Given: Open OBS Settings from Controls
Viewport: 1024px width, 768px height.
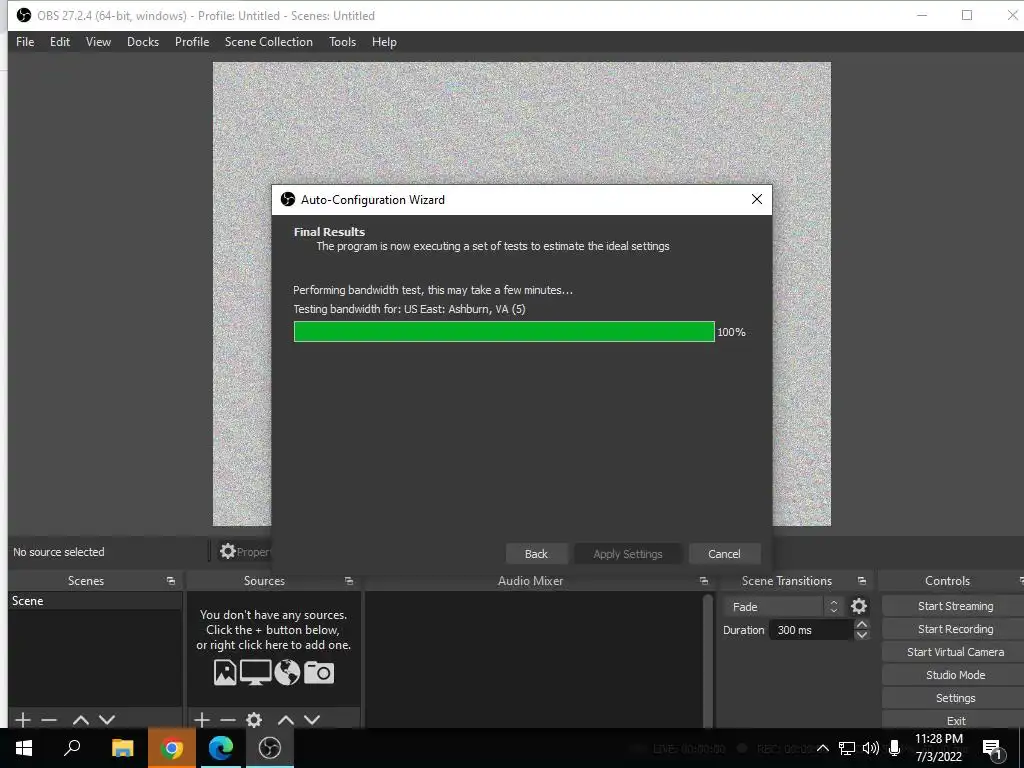Looking at the screenshot, I should click(955, 698).
